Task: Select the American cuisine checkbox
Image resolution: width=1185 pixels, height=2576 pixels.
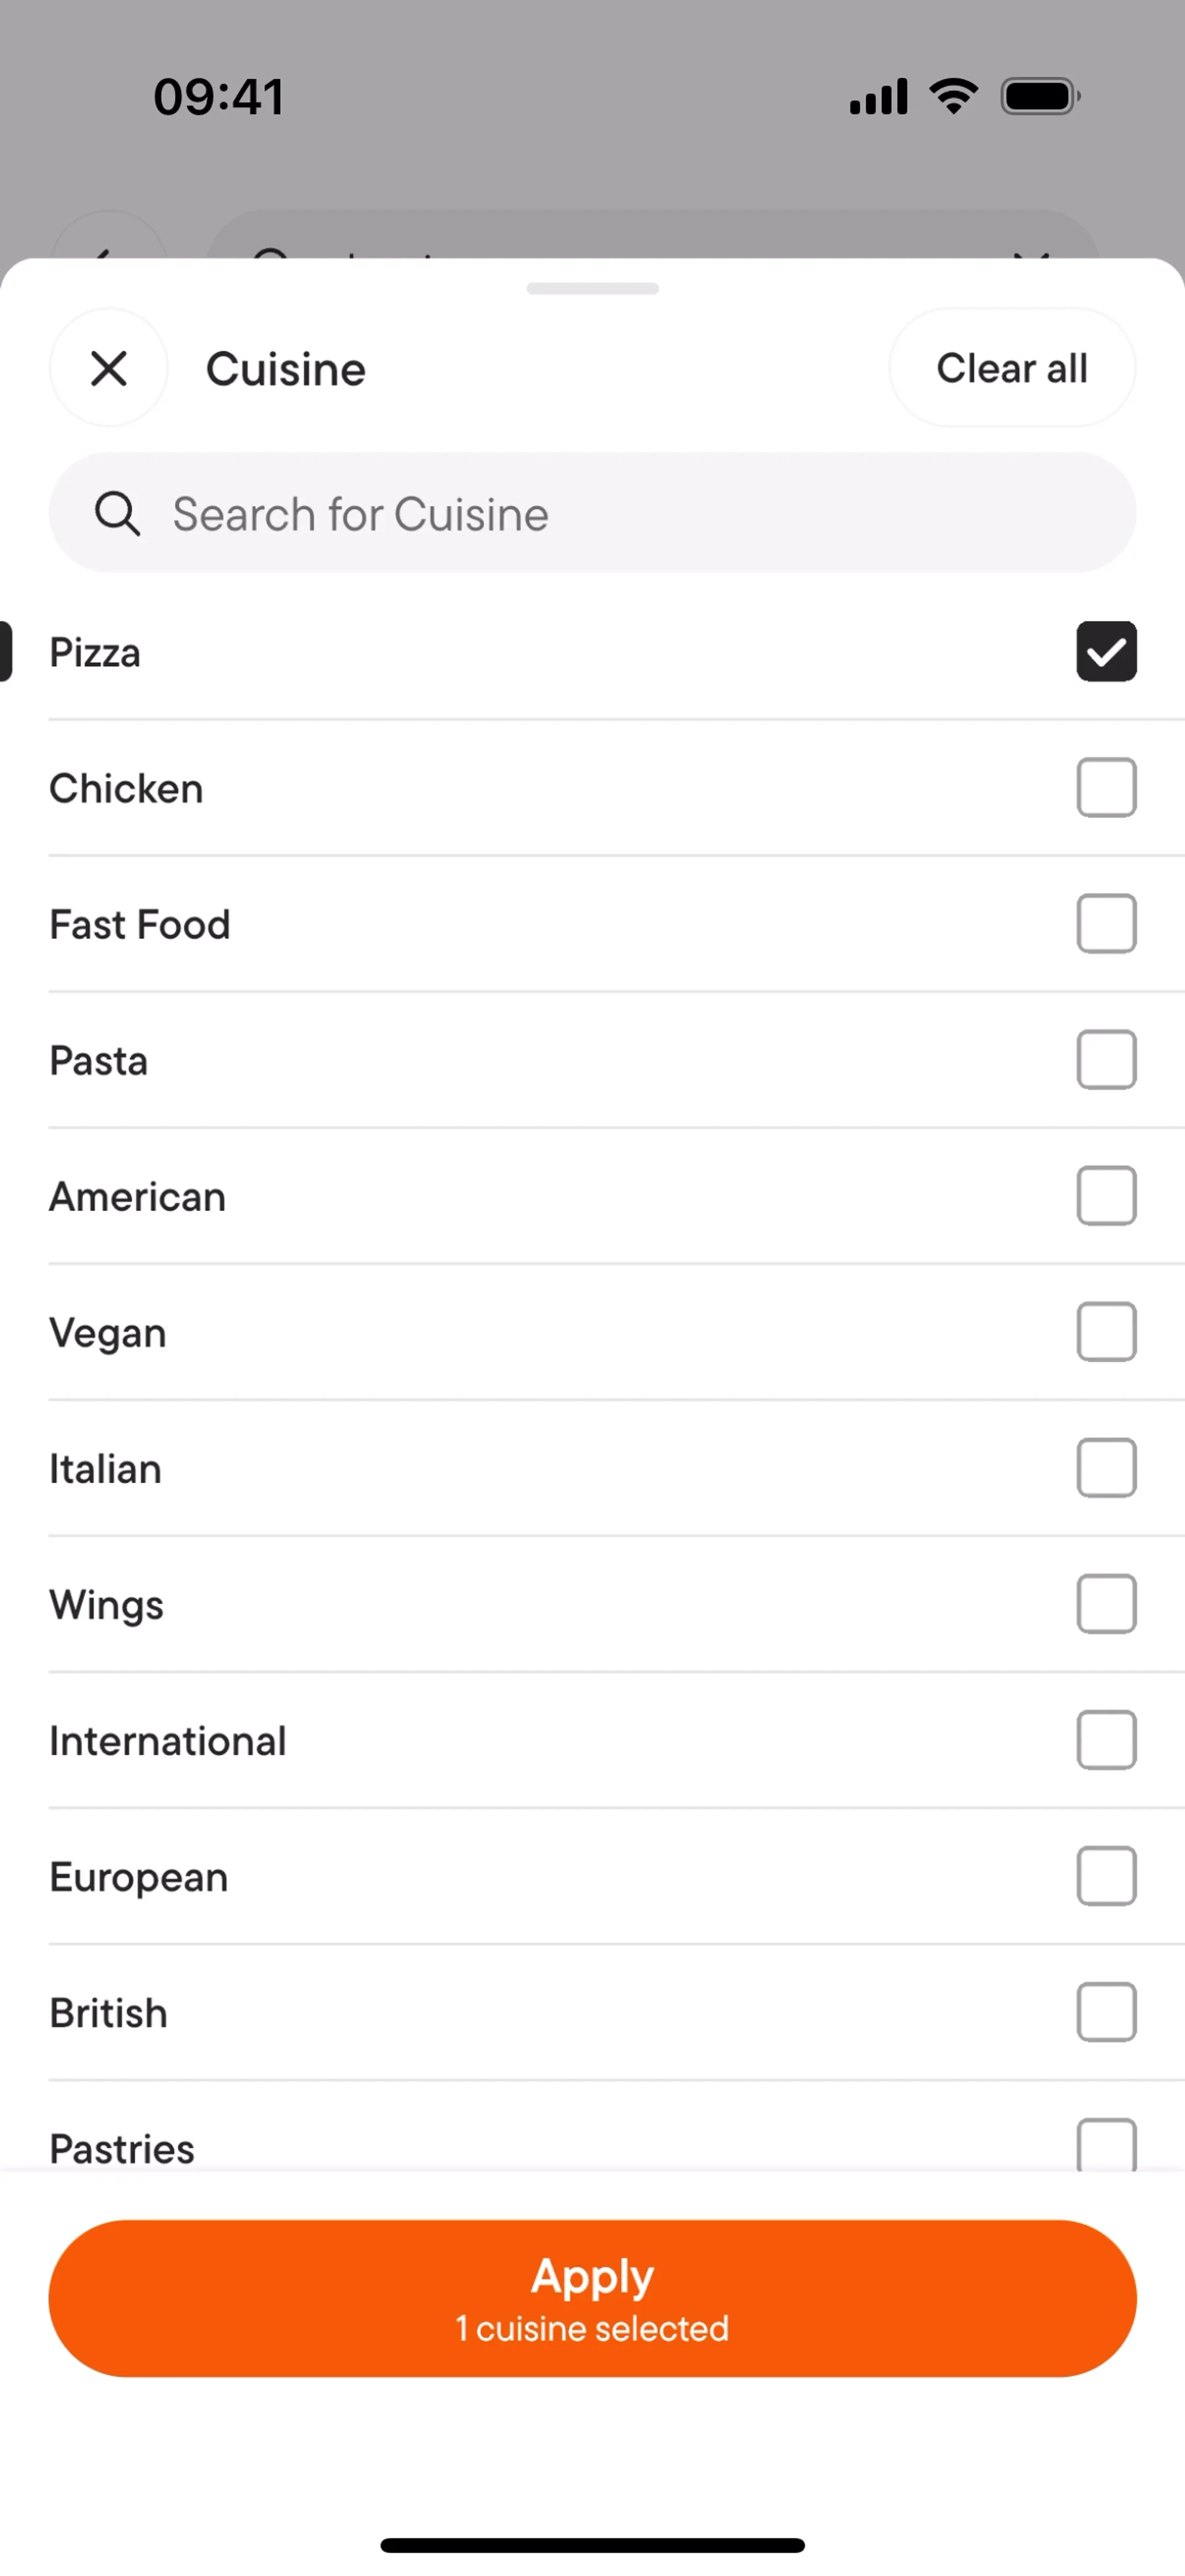Action: [1106, 1196]
